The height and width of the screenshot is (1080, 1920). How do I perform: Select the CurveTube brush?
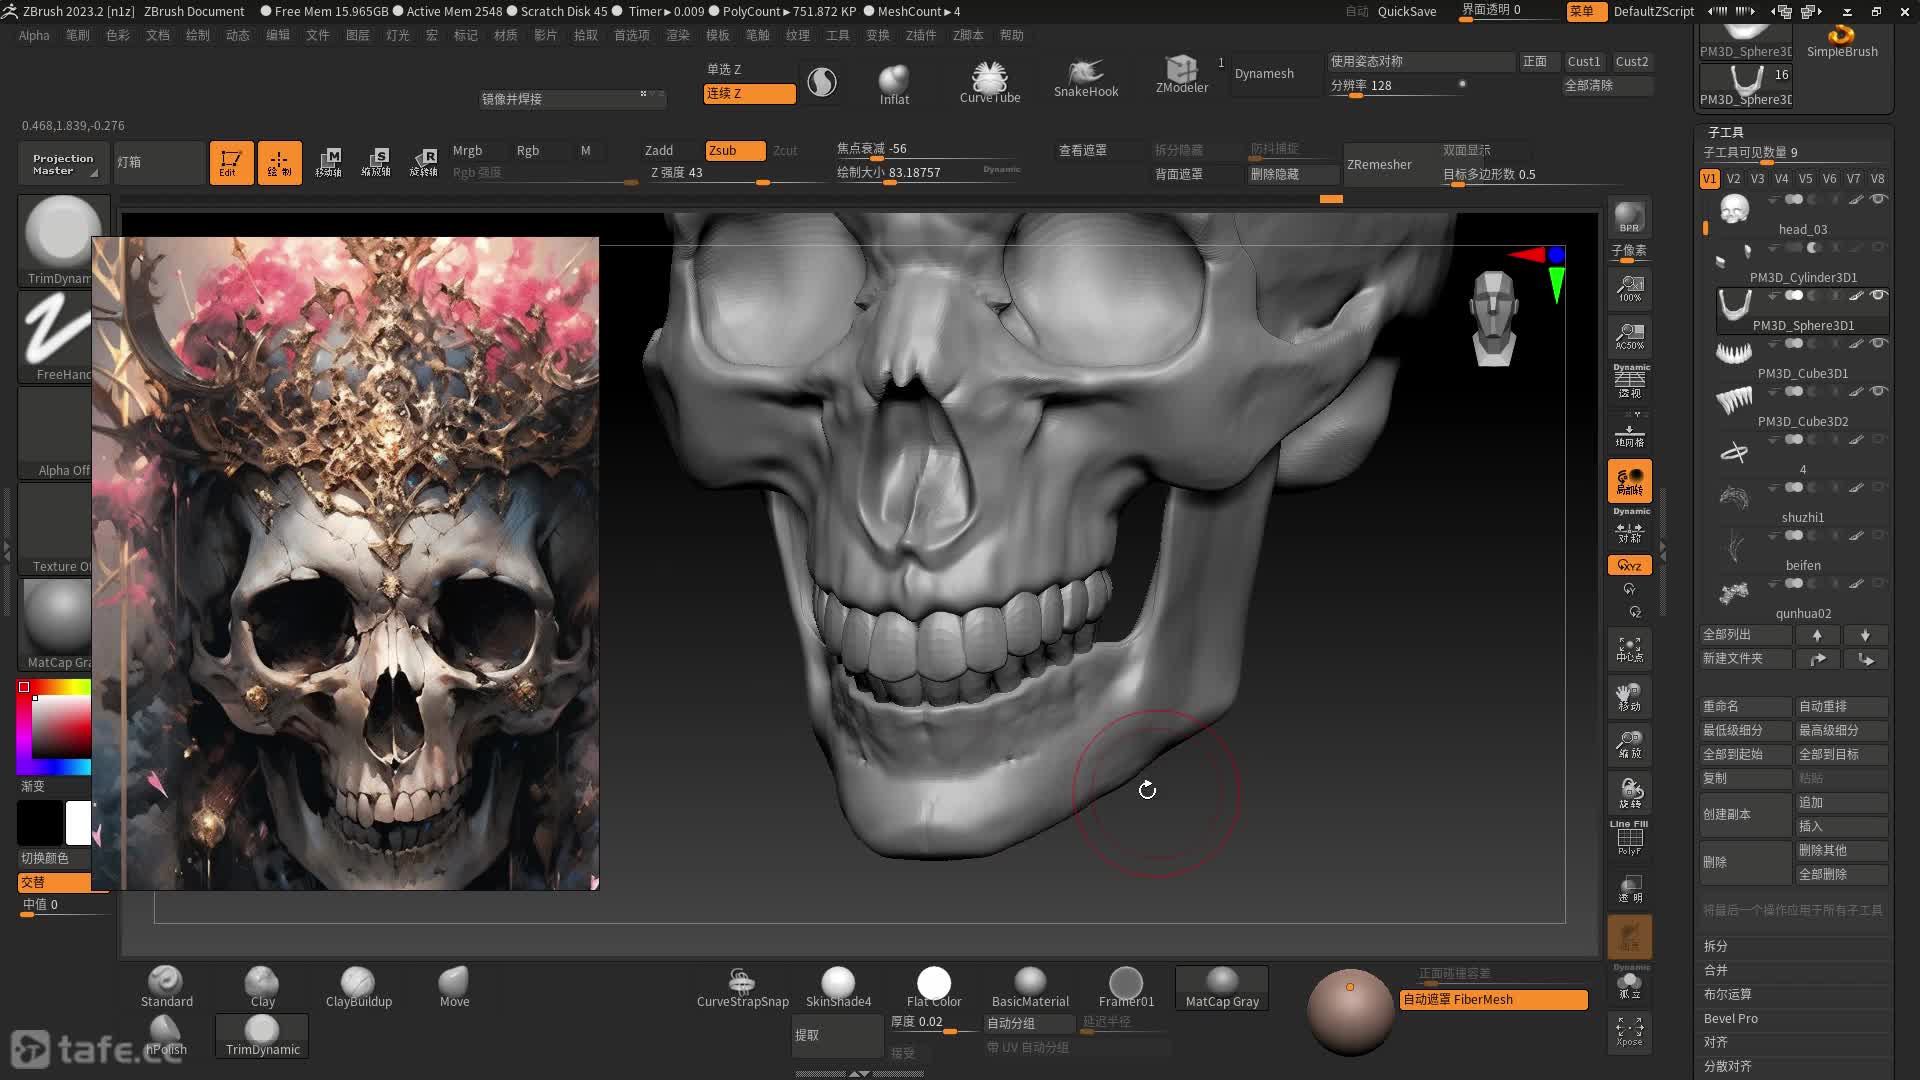990,82
